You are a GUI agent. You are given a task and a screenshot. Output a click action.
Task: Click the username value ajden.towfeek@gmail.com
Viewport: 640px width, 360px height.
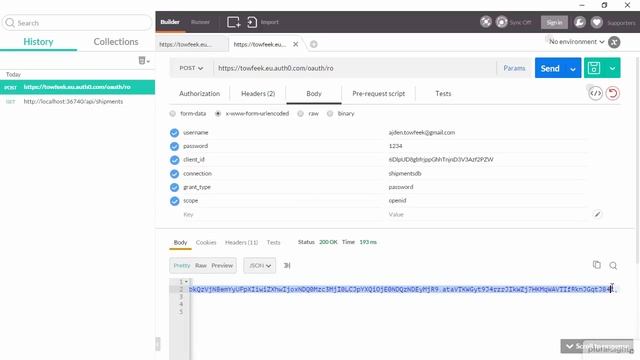(x=422, y=133)
